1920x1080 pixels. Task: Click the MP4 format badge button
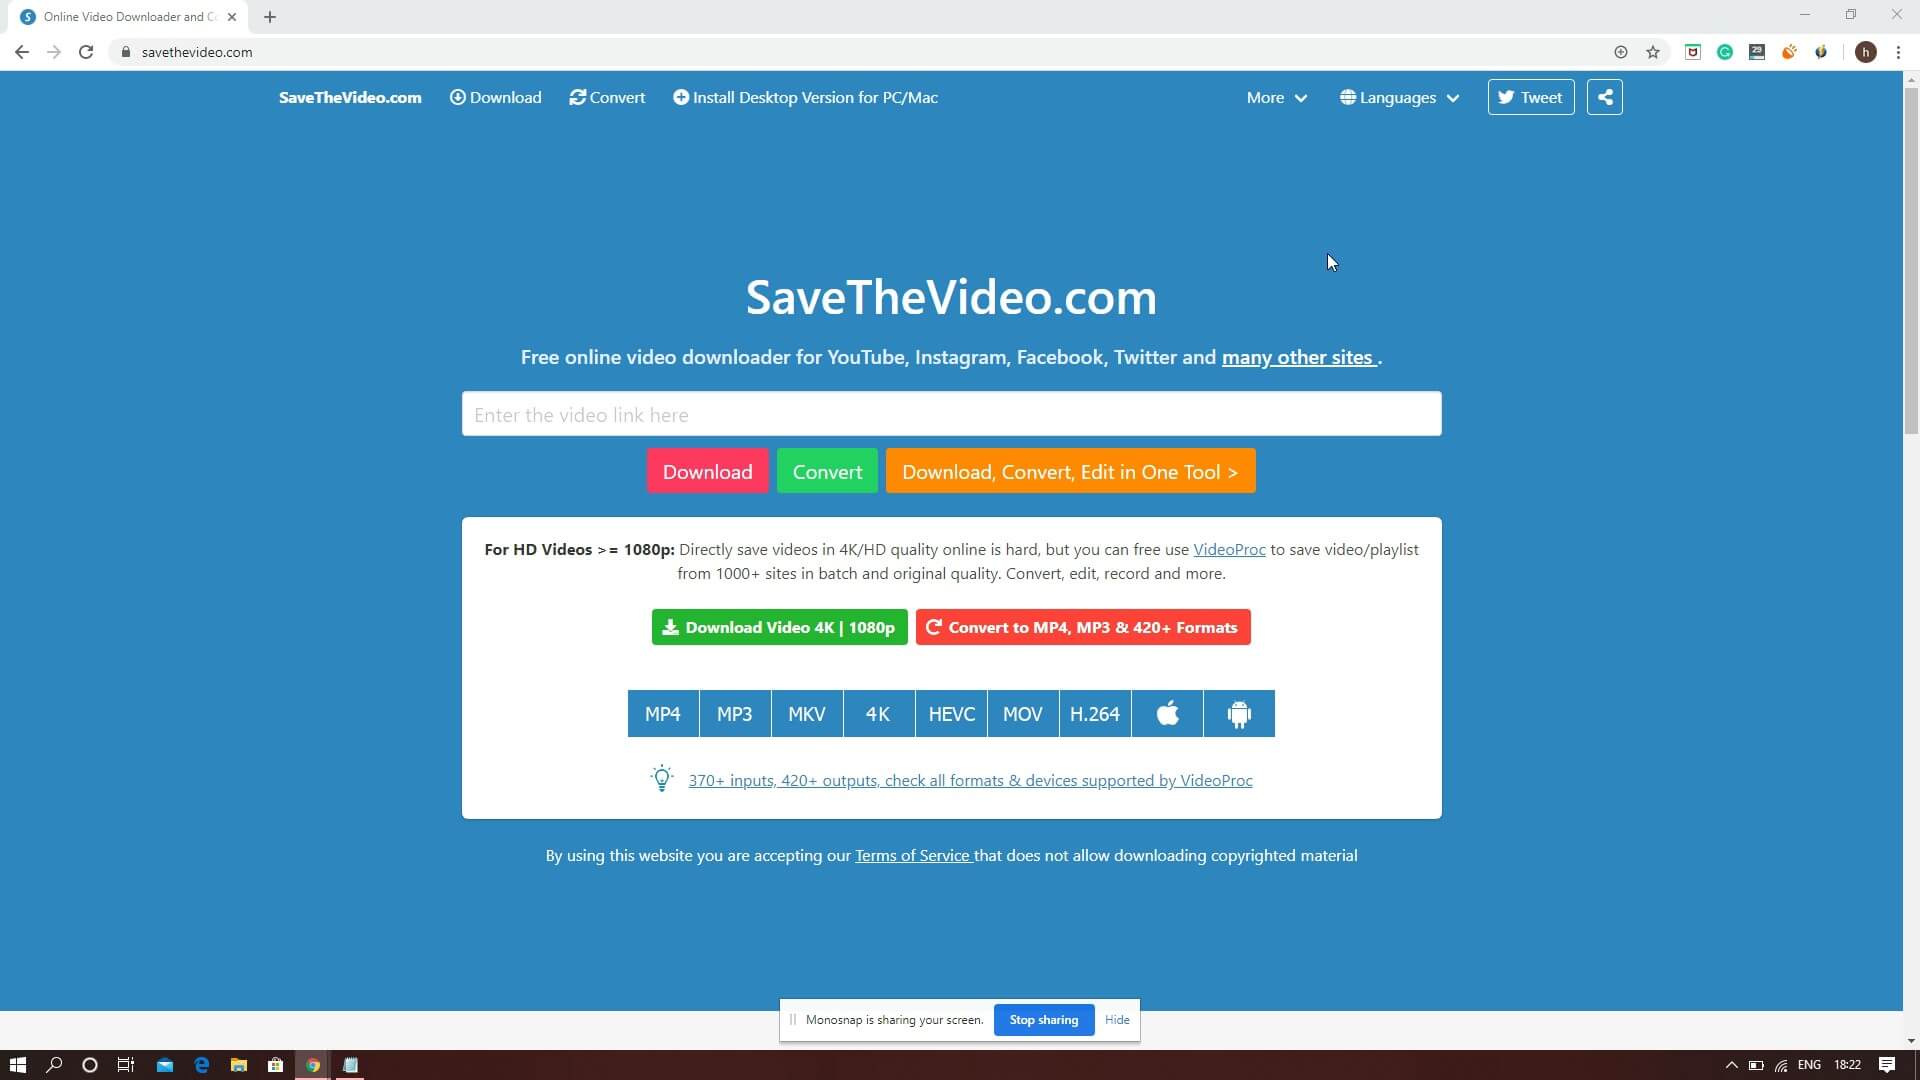click(x=662, y=713)
